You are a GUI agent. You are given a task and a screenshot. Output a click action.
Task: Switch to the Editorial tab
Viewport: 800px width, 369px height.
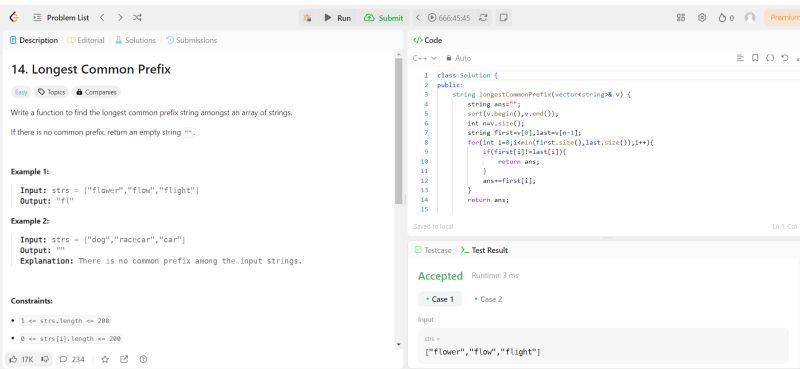point(86,40)
